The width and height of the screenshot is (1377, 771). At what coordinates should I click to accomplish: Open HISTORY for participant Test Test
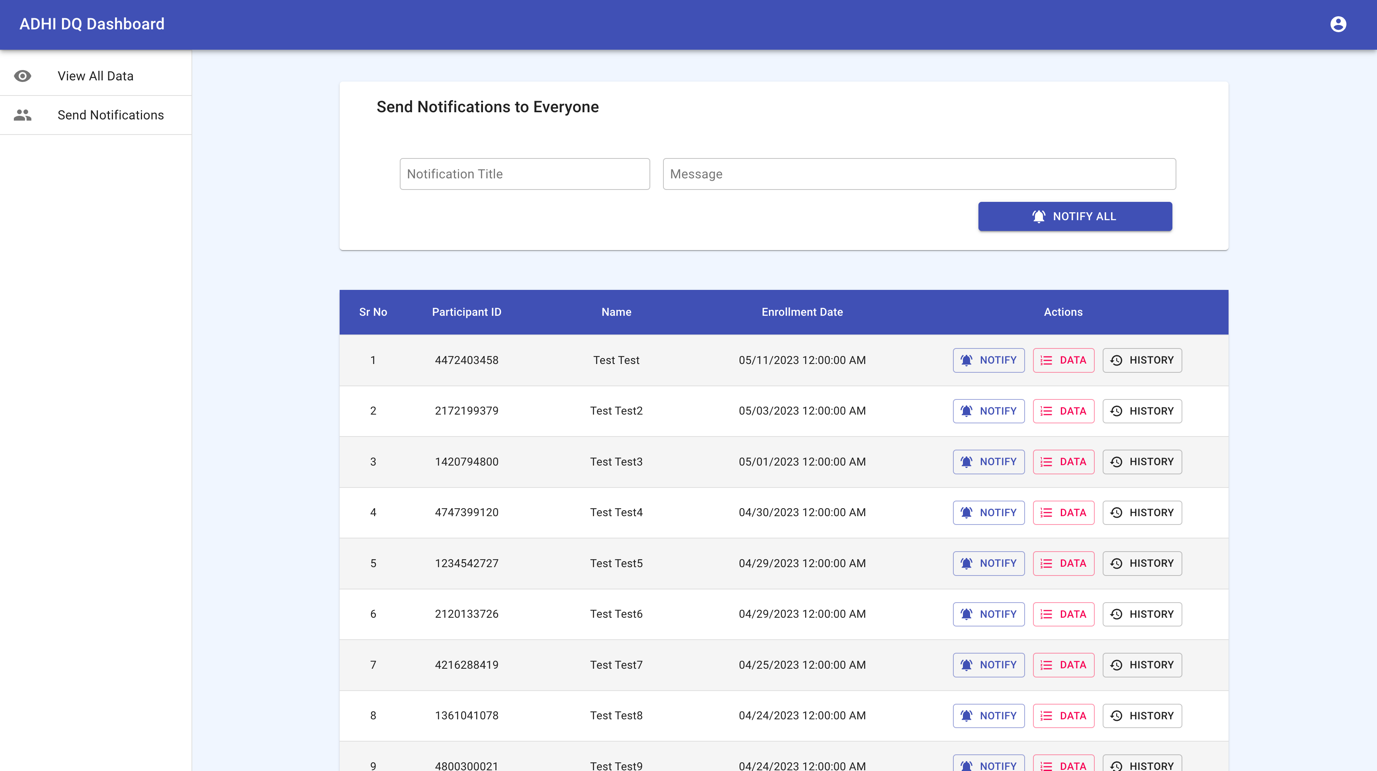(x=1142, y=360)
